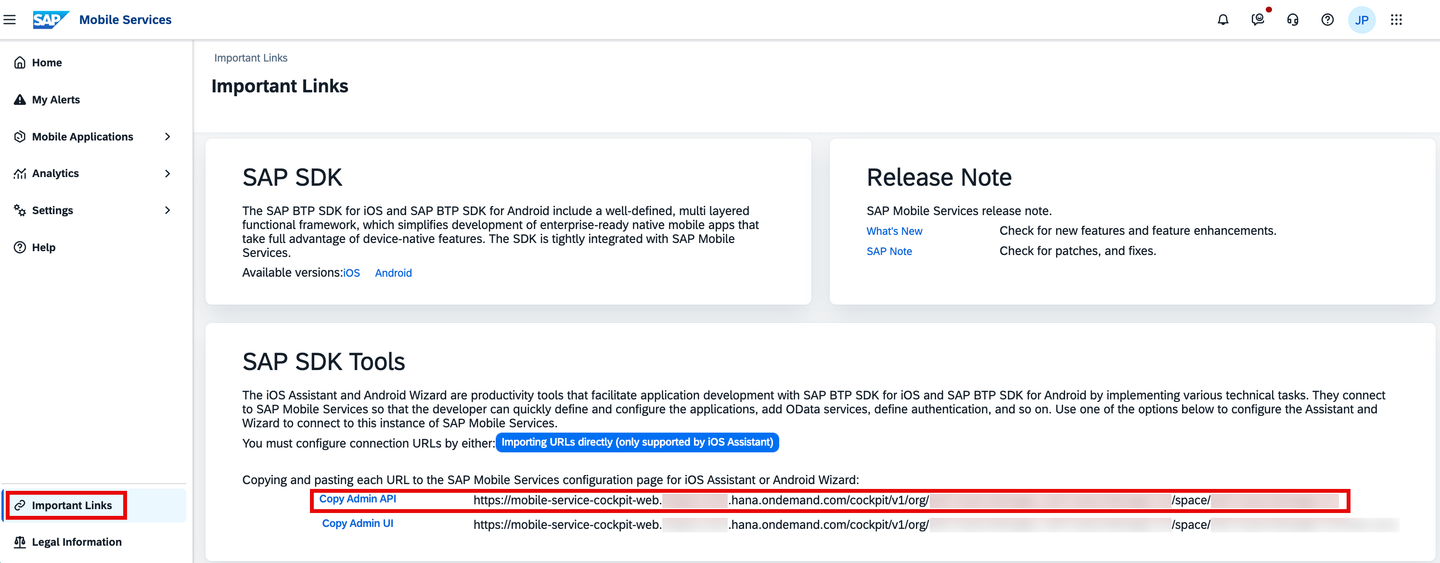Viewport: 1440px width, 563px height.
Task: Open the JP user profile avatar
Action: click(1362, 19)
